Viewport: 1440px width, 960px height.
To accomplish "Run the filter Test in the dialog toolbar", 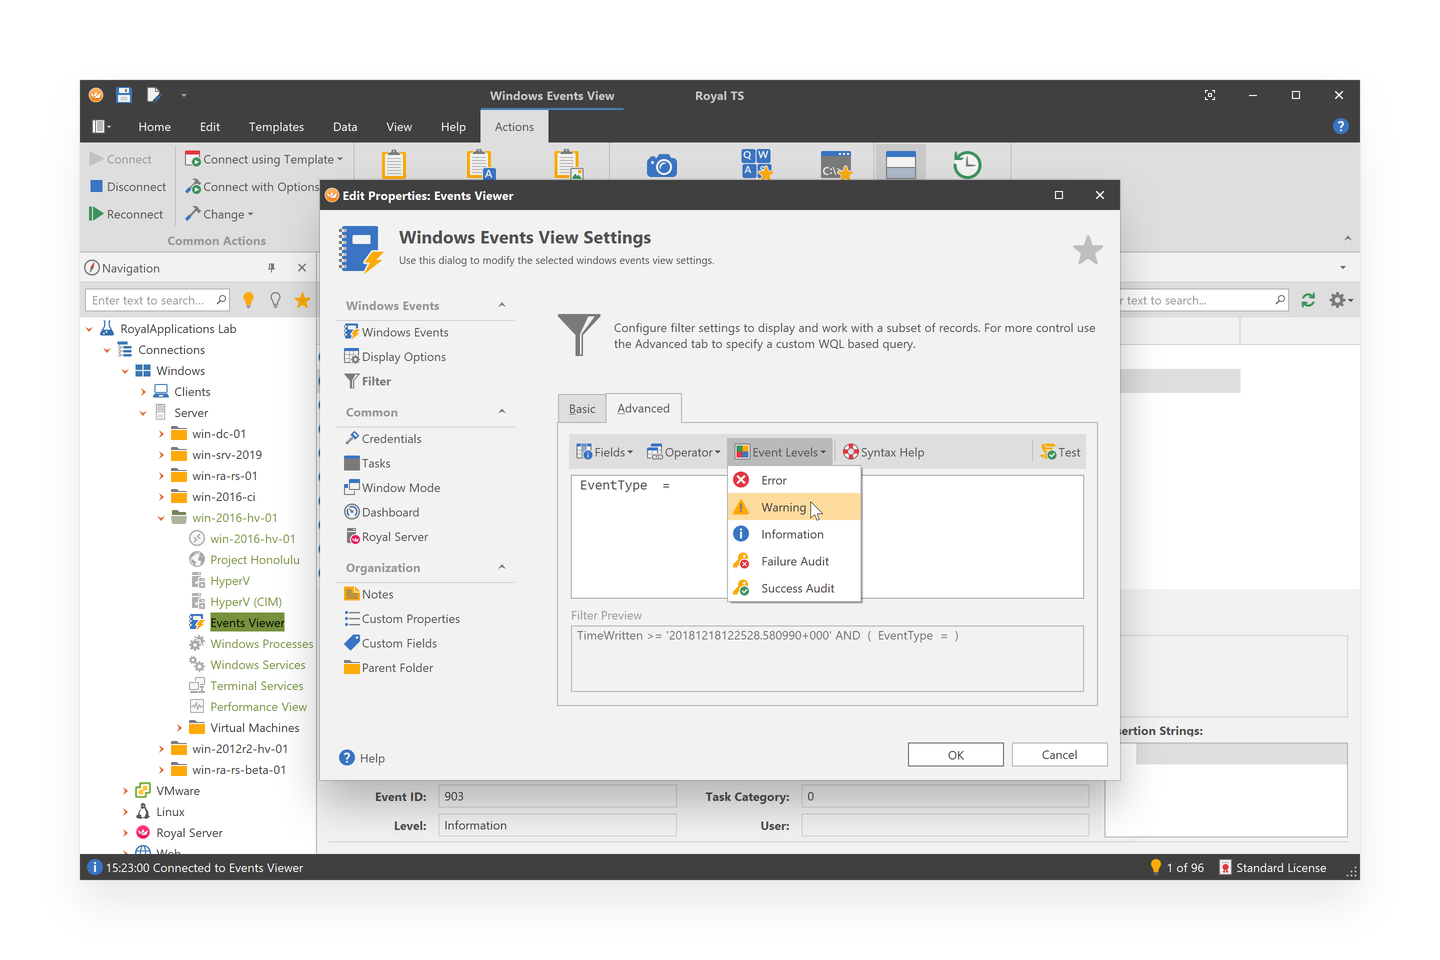I will (1060, 452).
